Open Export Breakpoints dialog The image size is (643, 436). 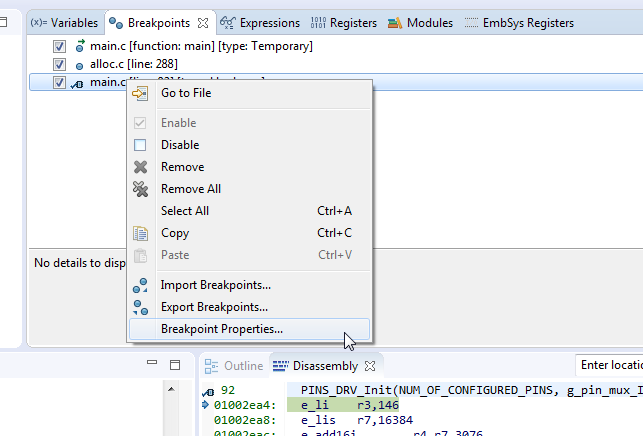[x=249, y=307]
